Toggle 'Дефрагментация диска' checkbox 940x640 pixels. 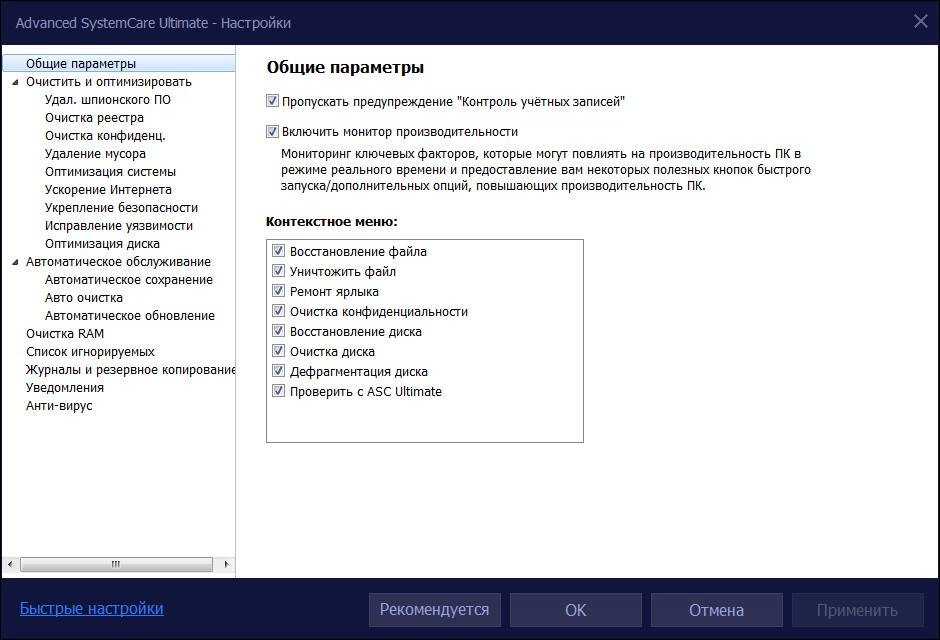278,370
